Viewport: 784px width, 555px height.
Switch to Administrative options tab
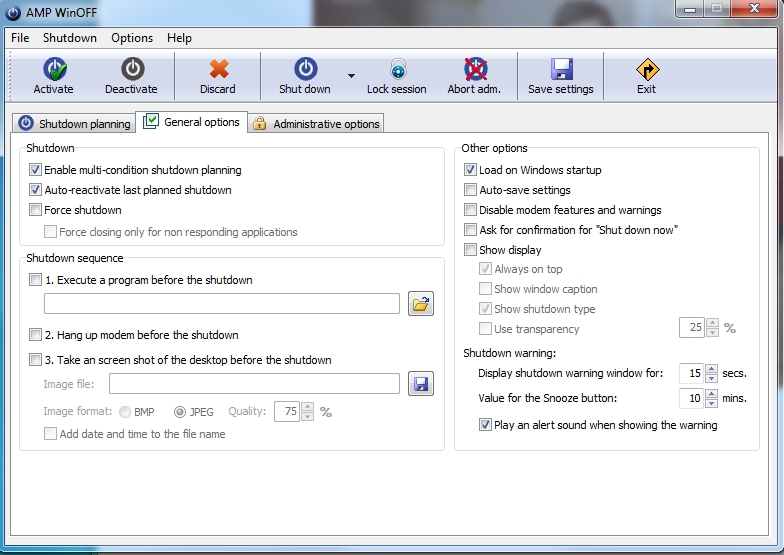[316, 124]
